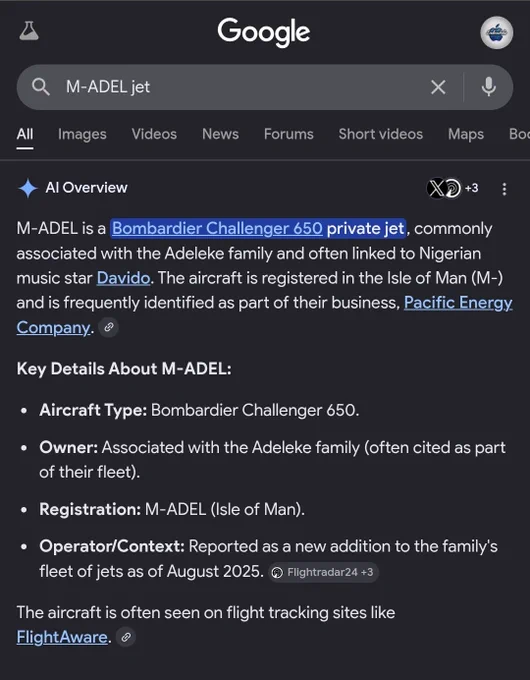Clear the search query with X
The height and width of the screenshot is (680, 530).
[438, 87]
